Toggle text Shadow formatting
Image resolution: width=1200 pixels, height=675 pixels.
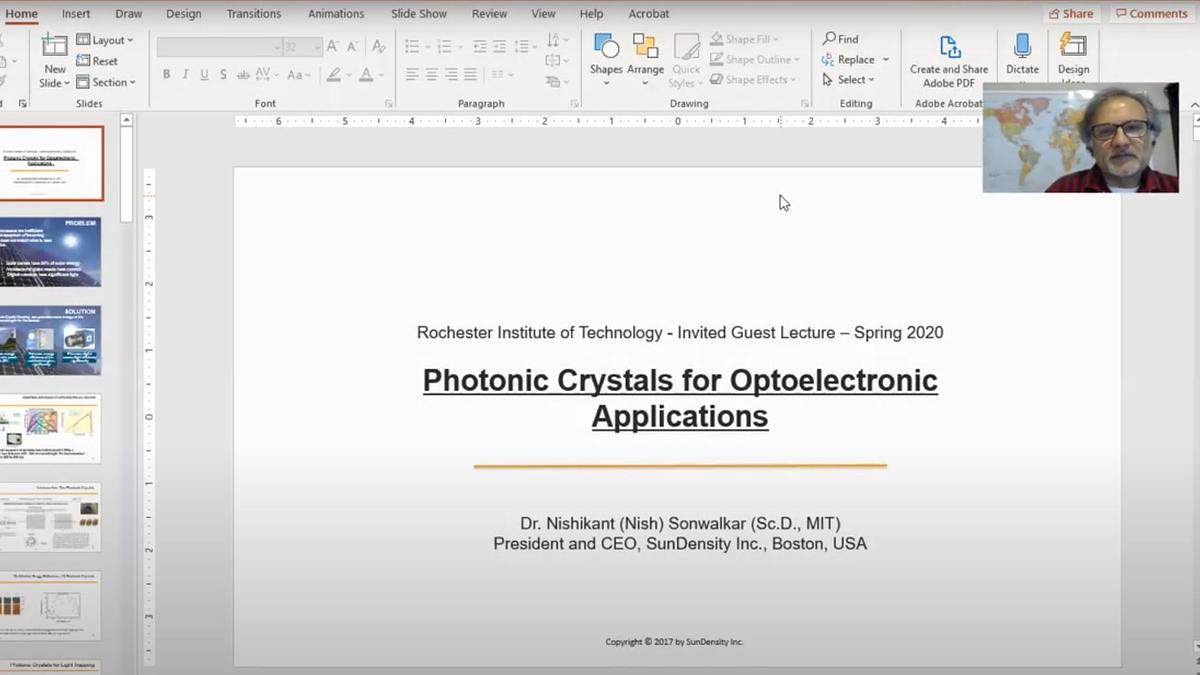pyautogui.click(x=223, y=75)
